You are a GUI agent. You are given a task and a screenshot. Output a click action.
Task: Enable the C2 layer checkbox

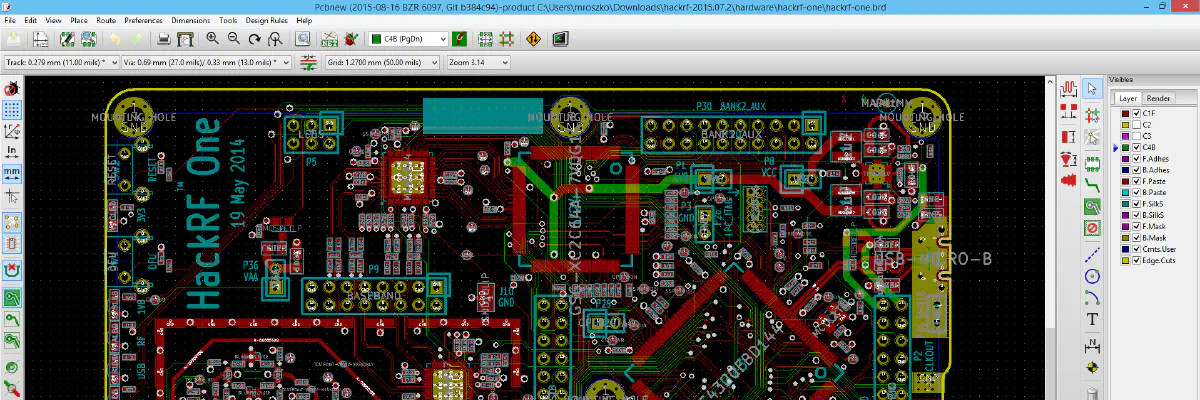pyautogui.click(x=1136, y=125)
